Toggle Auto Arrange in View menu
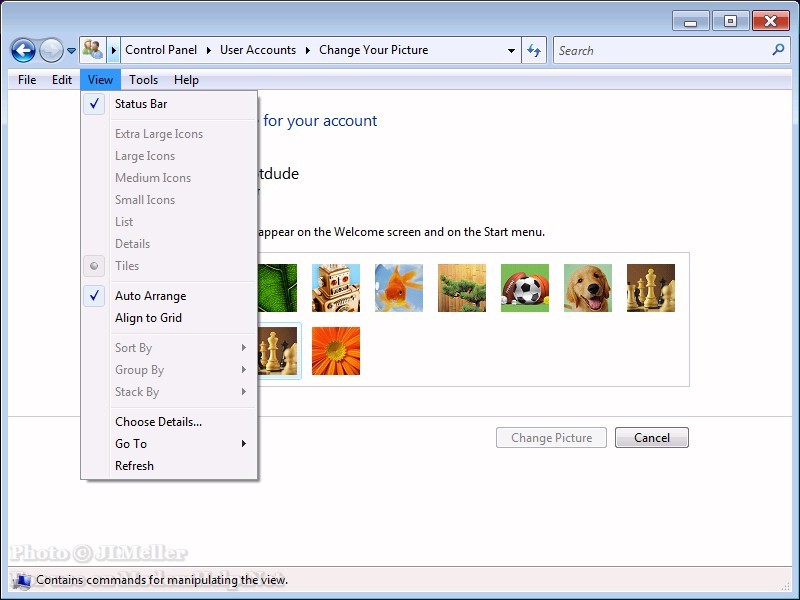Image resolution: width=800 pixels, height=600 pixels. [x=169, y=296]
